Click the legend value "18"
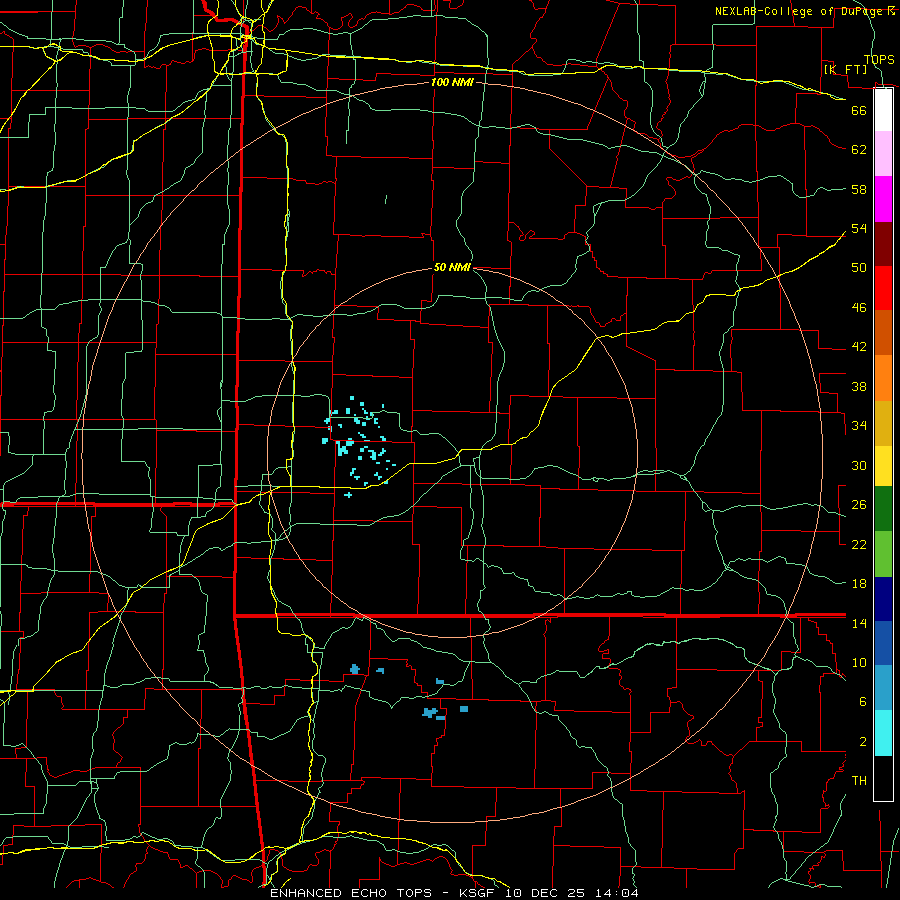The image size is (900, 900). (x=859, y=584)
